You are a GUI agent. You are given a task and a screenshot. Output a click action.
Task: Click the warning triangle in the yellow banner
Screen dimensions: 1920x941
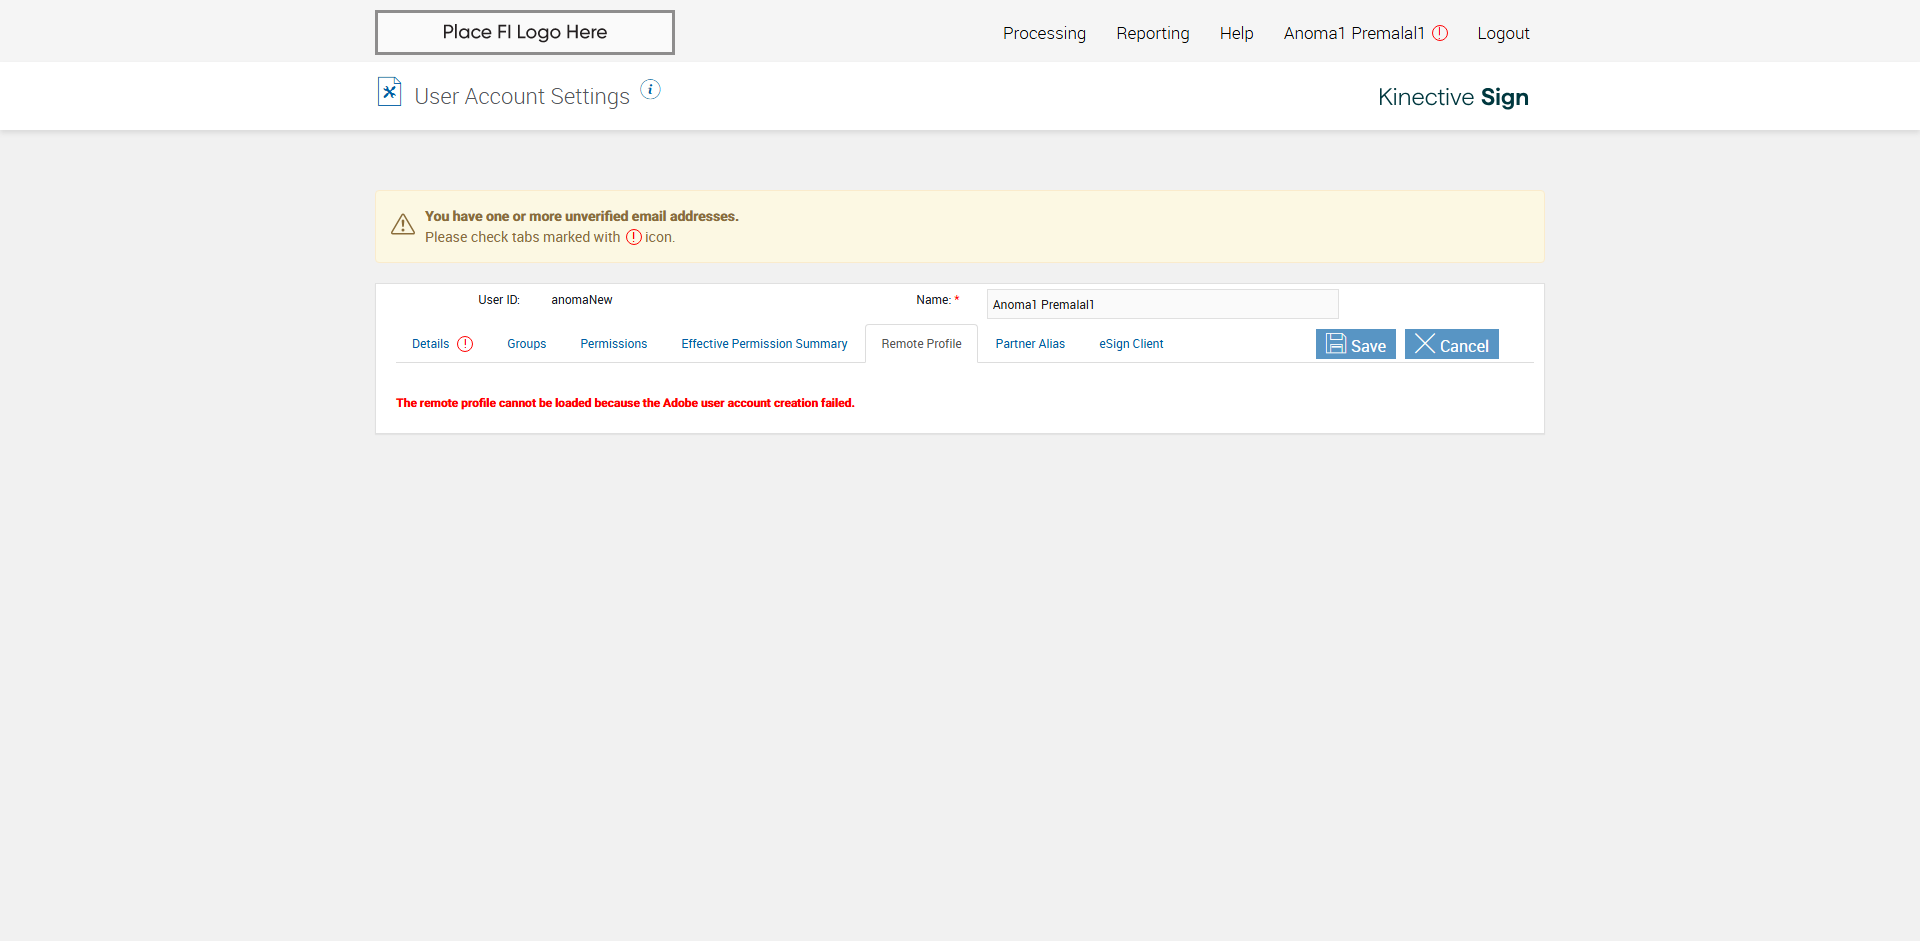[x=403, y=224]
